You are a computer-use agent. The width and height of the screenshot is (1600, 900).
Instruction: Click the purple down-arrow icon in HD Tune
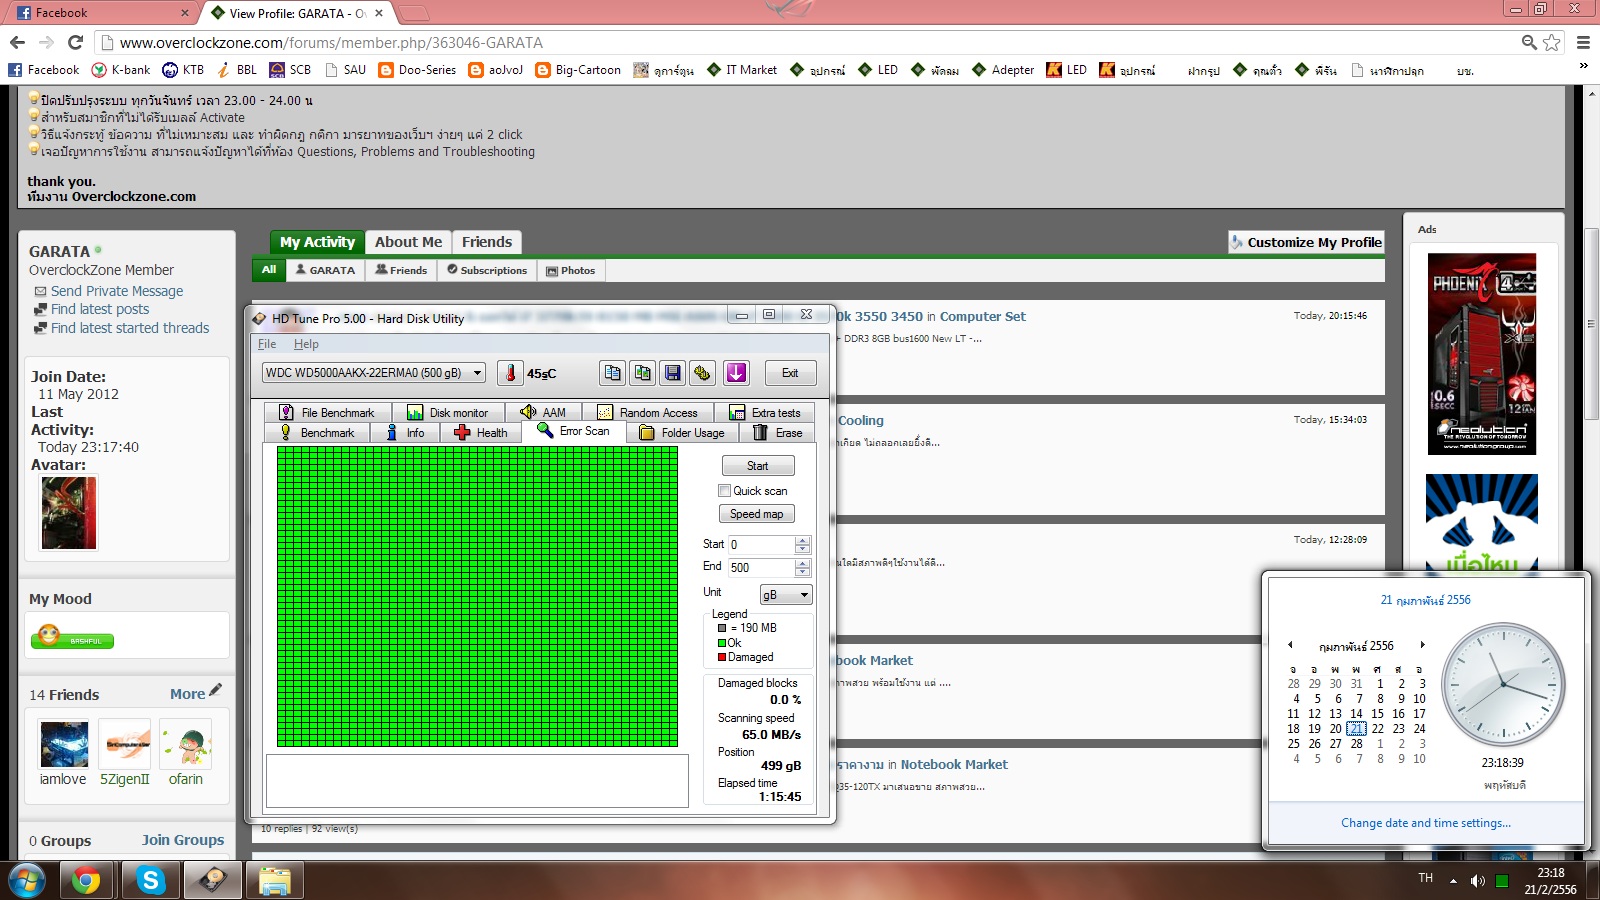[x=736, y=373]
